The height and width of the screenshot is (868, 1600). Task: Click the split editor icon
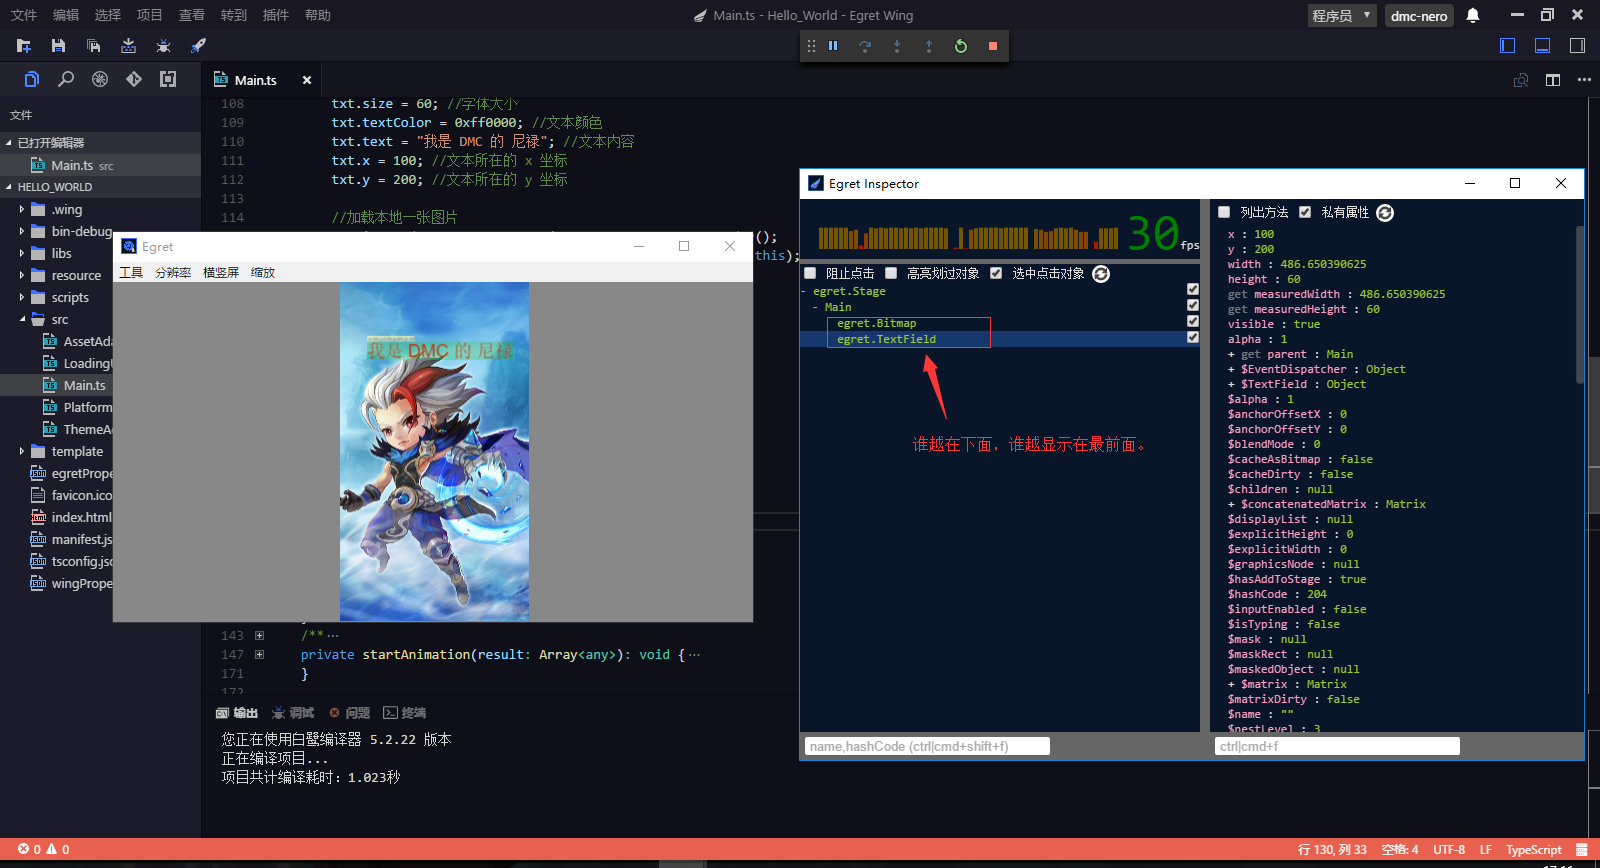click(1553, 80)
